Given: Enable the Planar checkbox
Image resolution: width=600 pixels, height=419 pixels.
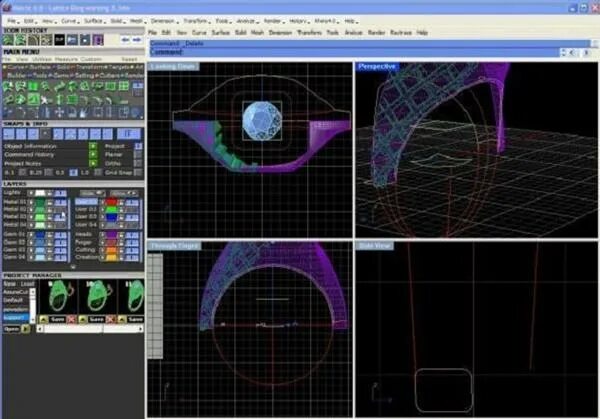Looking at the screenshot, I should coord(138,155).
